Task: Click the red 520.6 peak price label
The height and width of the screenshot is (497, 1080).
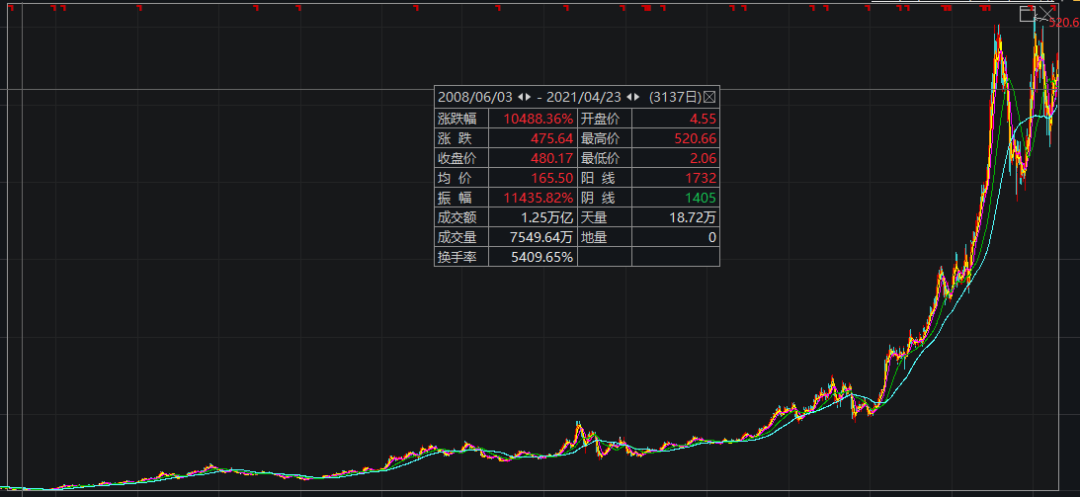Action: click(x=1063, y=22)
